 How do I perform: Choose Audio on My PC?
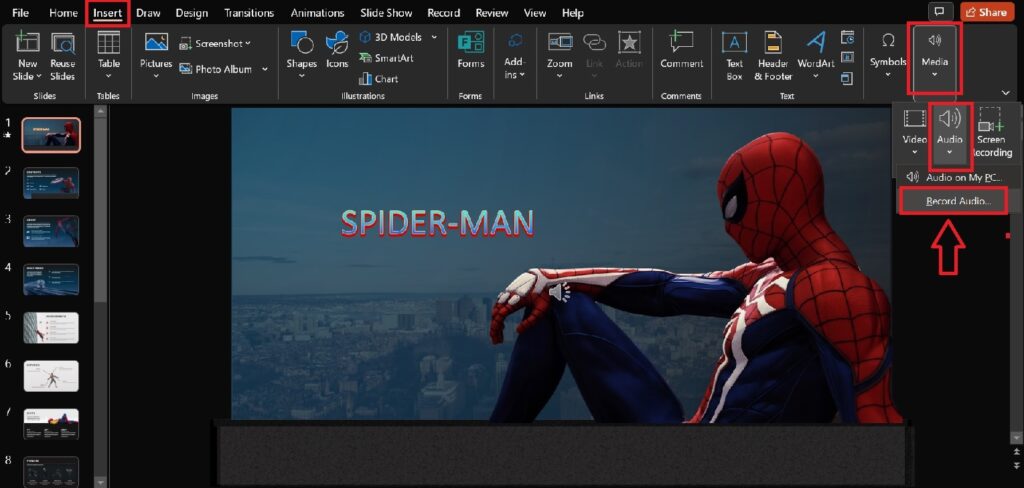[954, 177]
